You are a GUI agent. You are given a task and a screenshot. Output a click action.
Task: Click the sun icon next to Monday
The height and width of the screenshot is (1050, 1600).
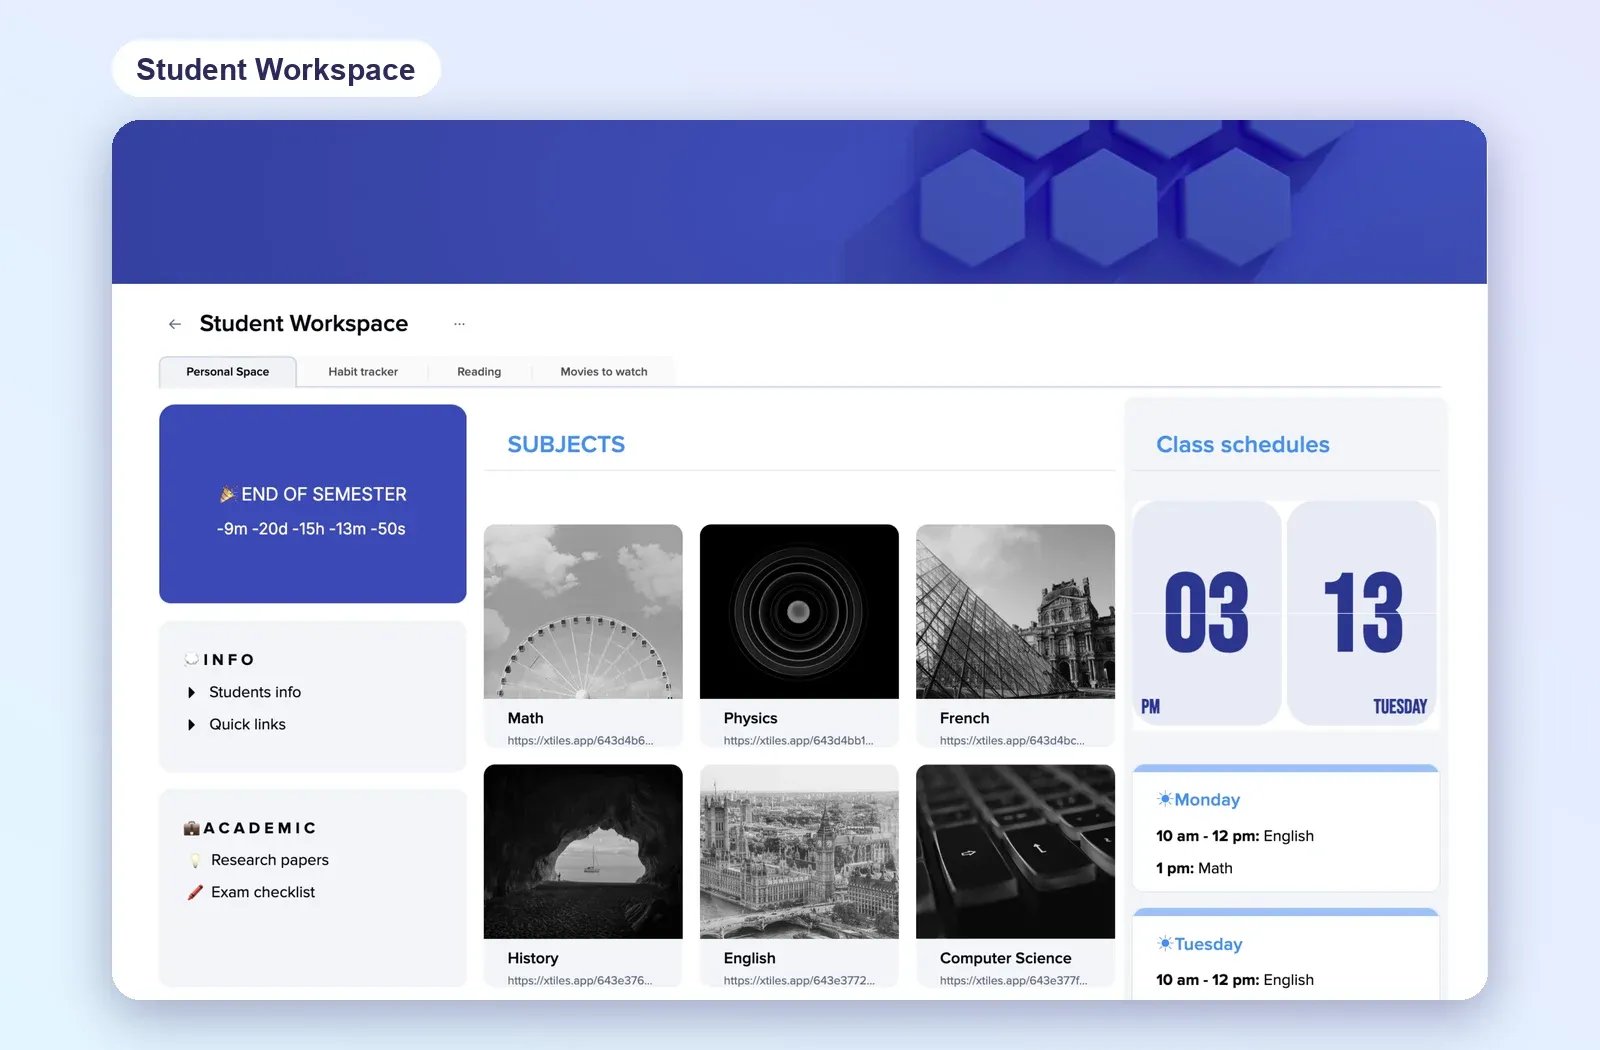pyautogui.click(x=1165, y=799)
